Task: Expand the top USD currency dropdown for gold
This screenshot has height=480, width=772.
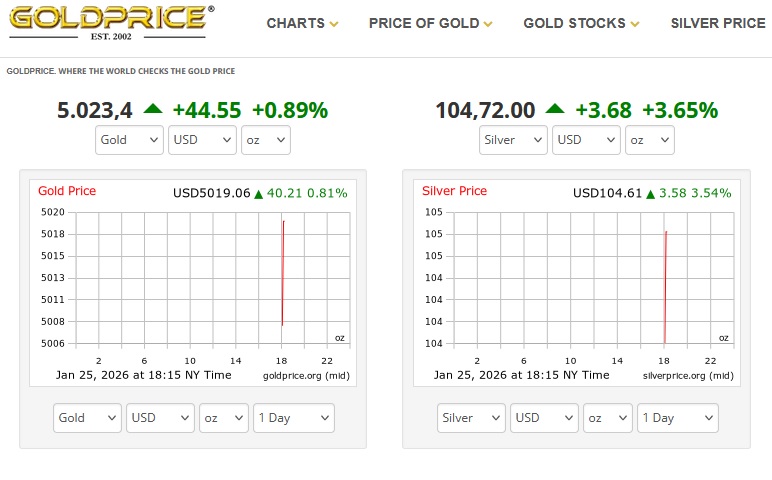Action: [202, 140]
